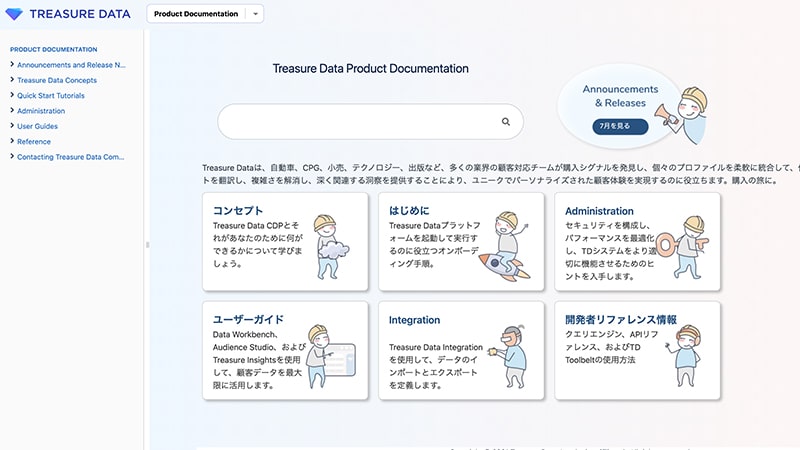Click the Integration card description text

click(436, 366)
